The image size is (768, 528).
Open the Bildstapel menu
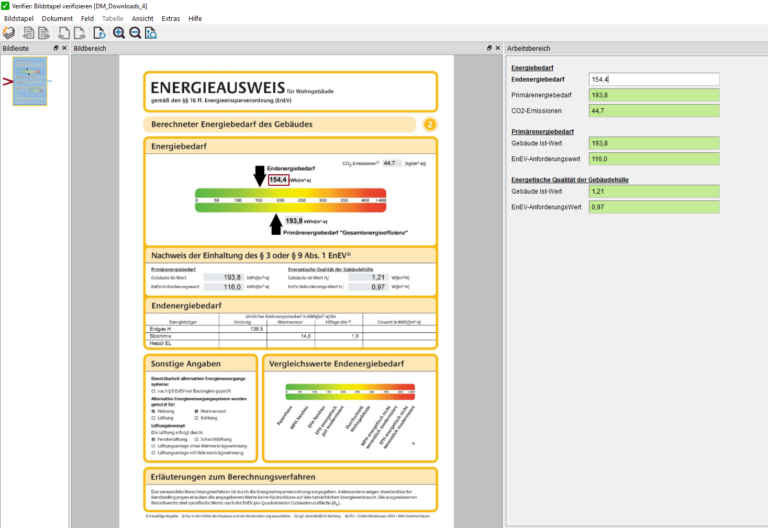click(x=19, y=19)
